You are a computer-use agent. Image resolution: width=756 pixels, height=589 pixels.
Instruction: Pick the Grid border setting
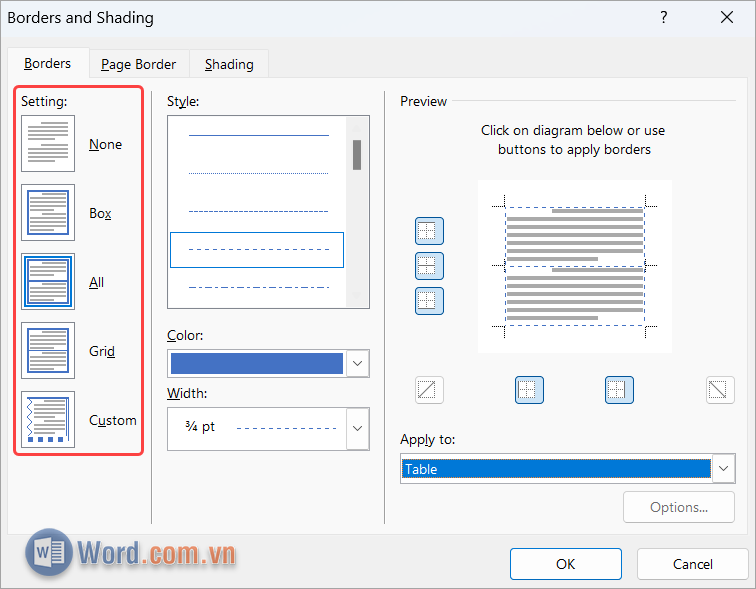click(x=48, y=351)
